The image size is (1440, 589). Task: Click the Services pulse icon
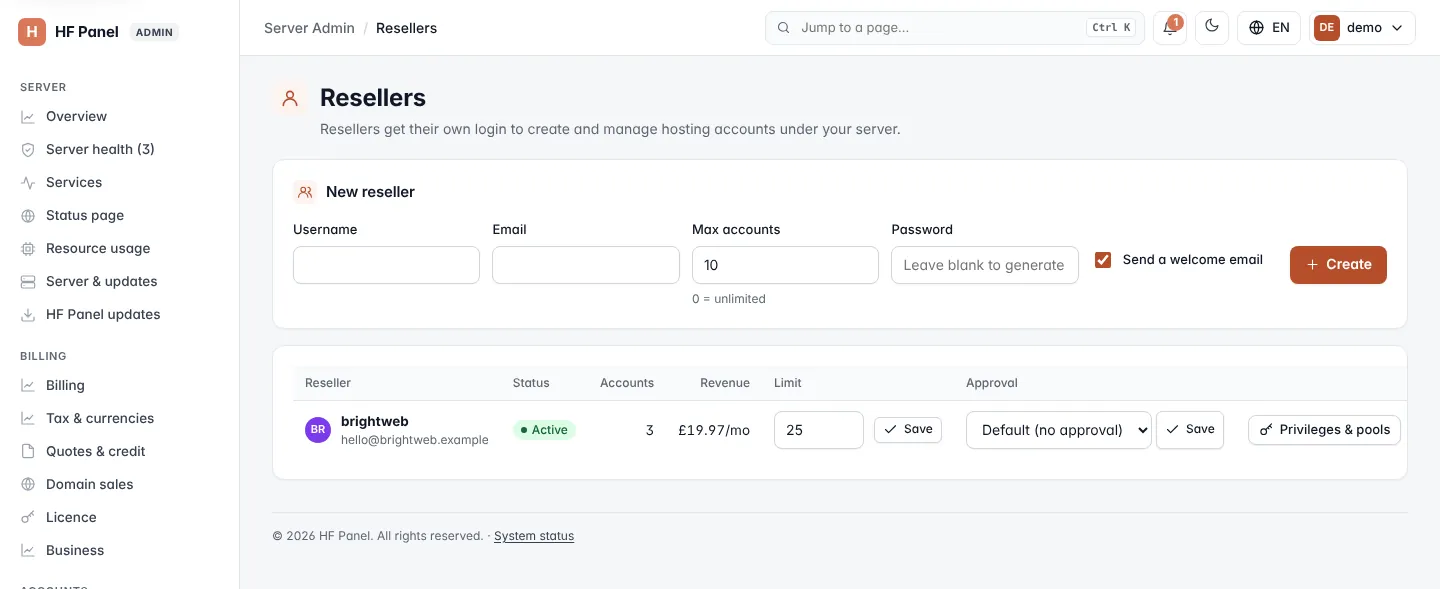coord(28,183)
